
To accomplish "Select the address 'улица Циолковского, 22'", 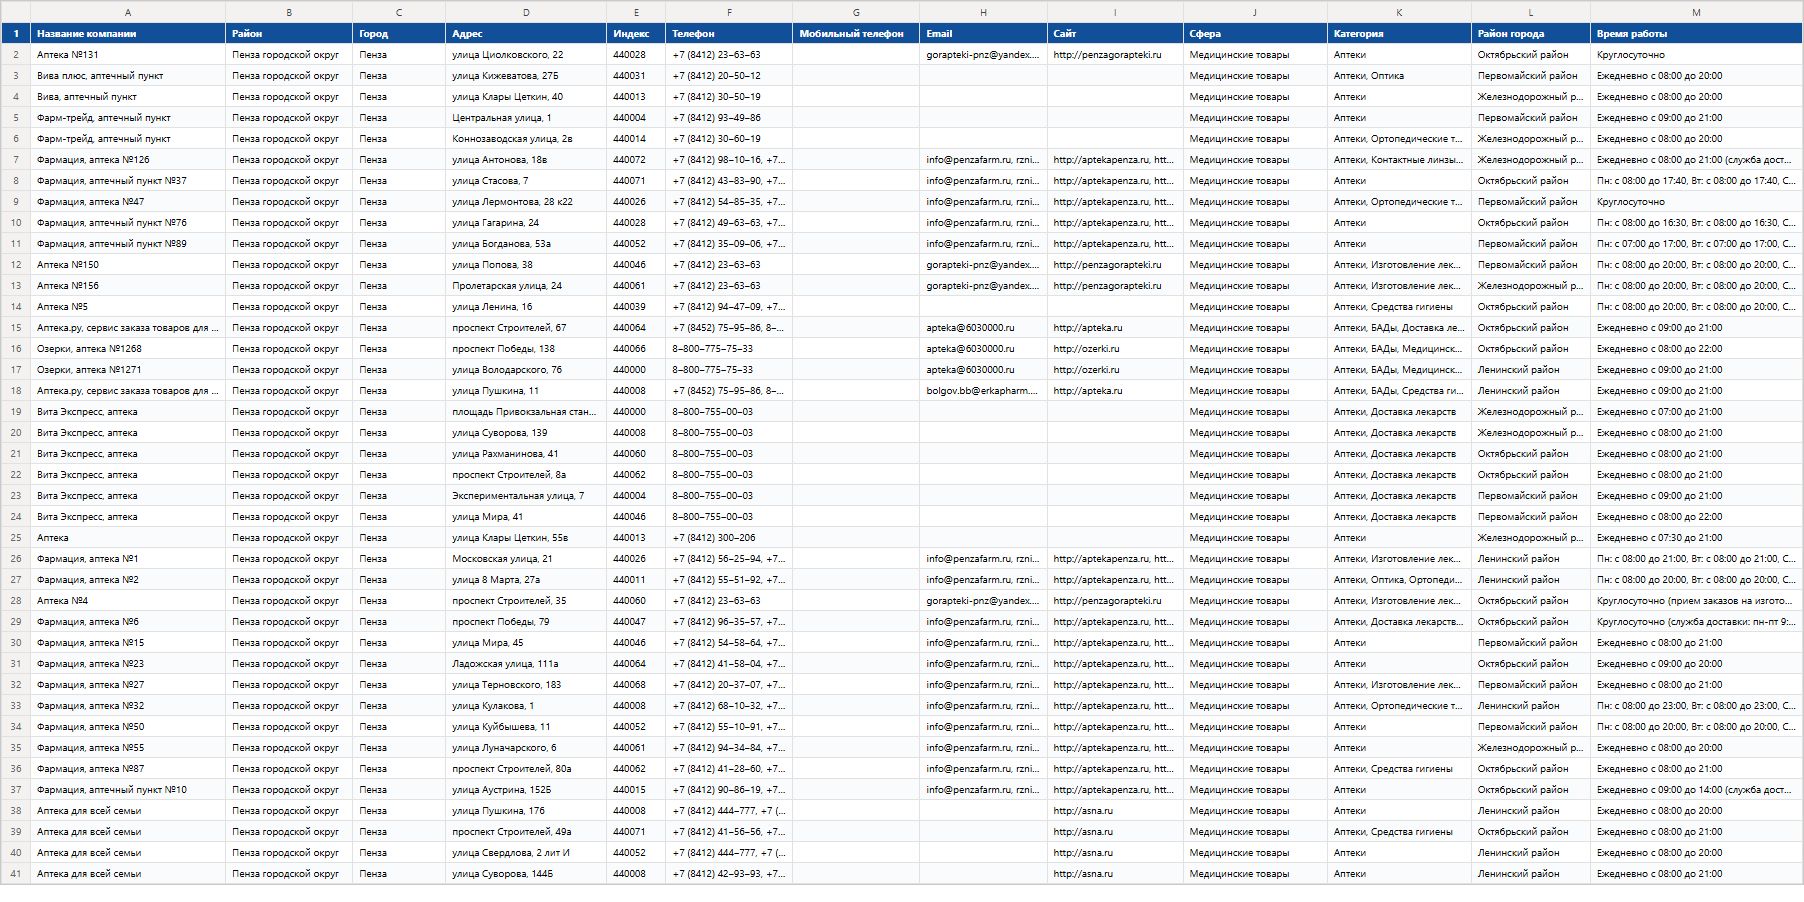I will (x=526, y=55).
